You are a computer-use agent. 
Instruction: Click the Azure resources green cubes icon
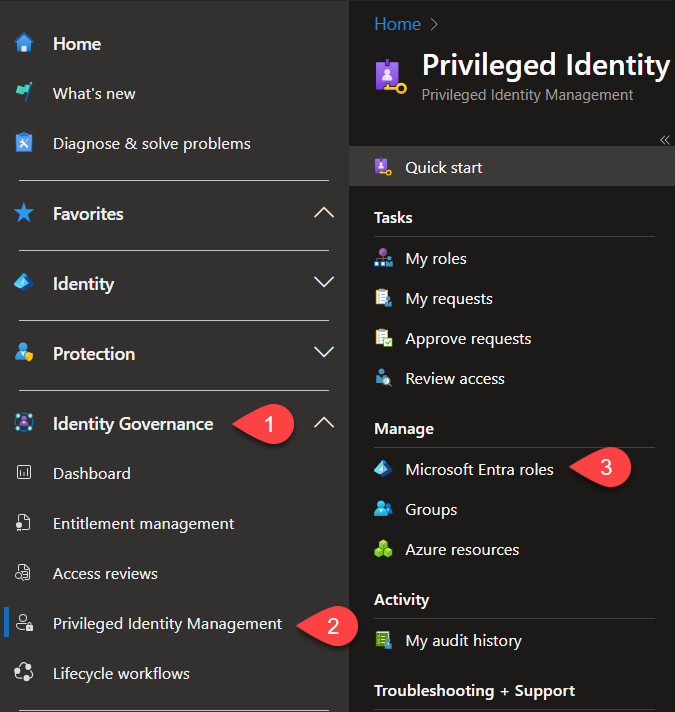pos(384,549)
